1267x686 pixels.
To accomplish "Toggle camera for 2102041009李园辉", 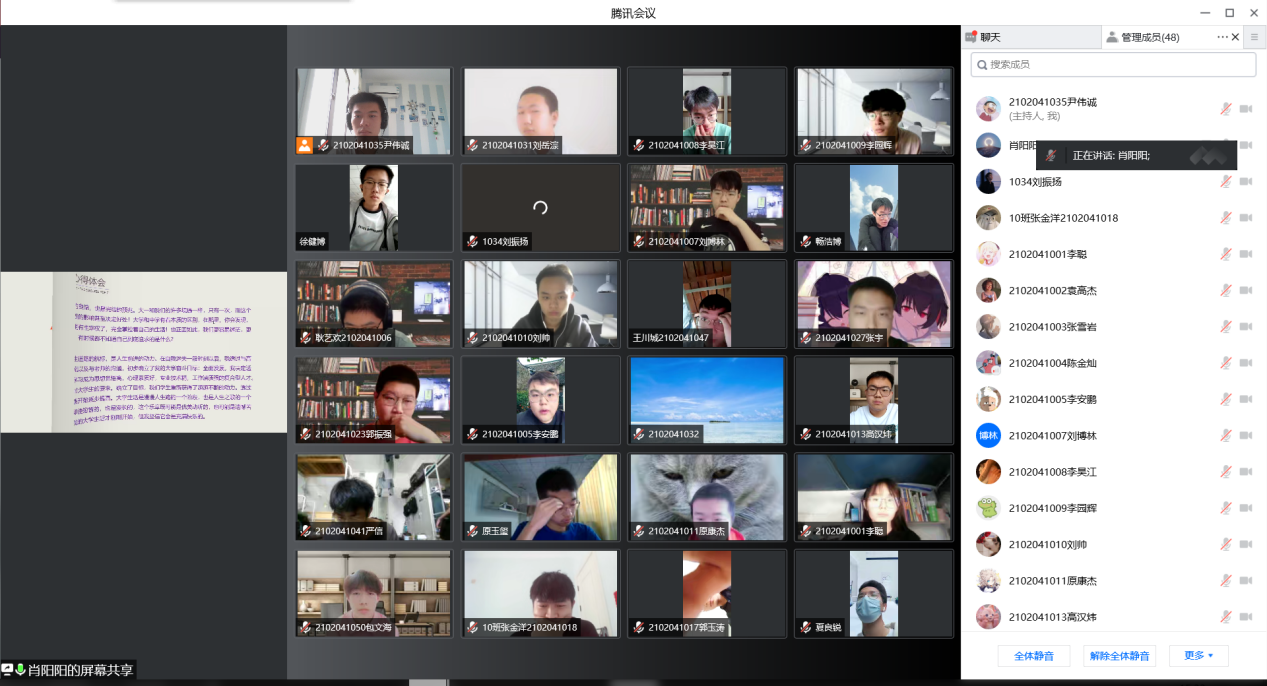I will 1246,508.
